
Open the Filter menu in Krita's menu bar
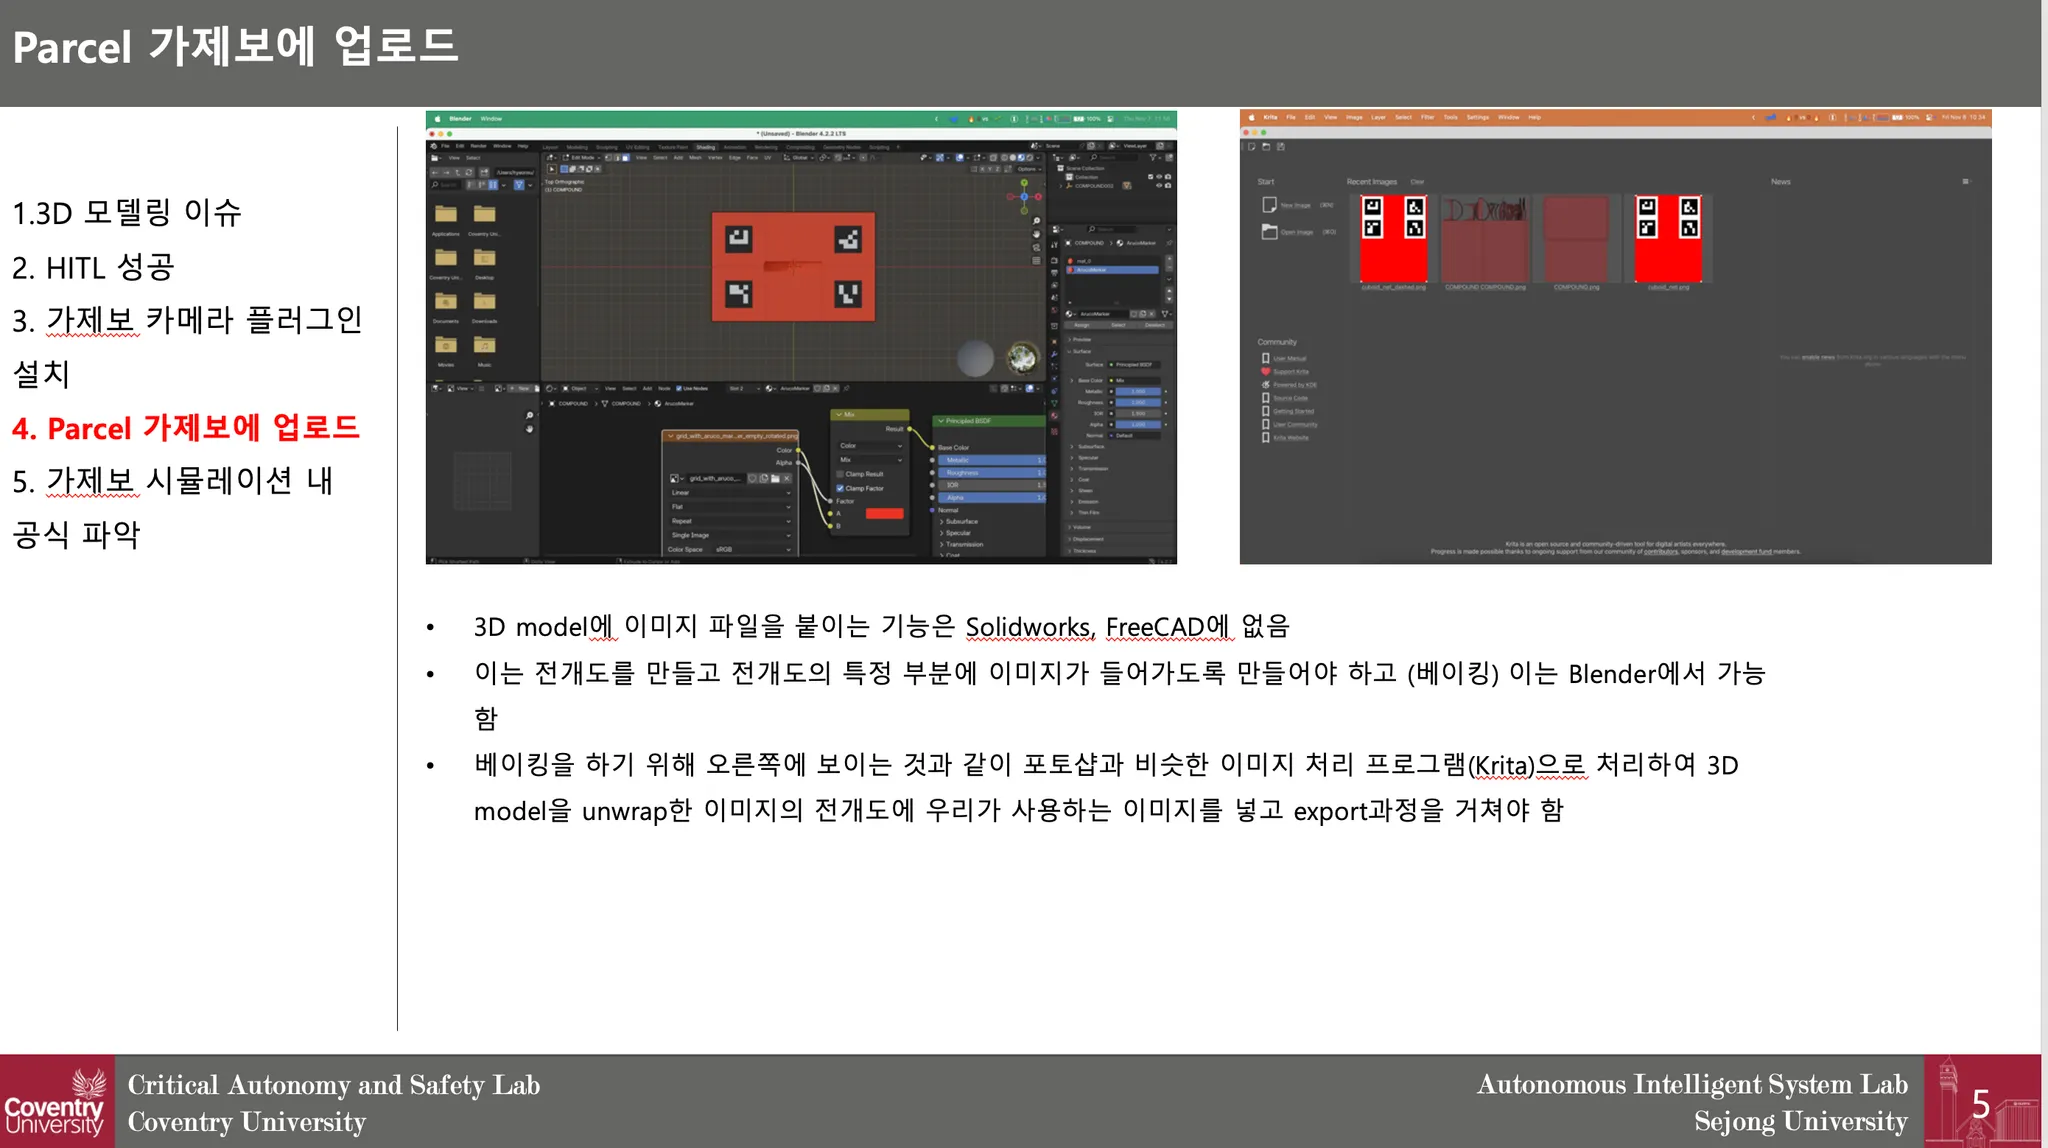coord(1427,117)
